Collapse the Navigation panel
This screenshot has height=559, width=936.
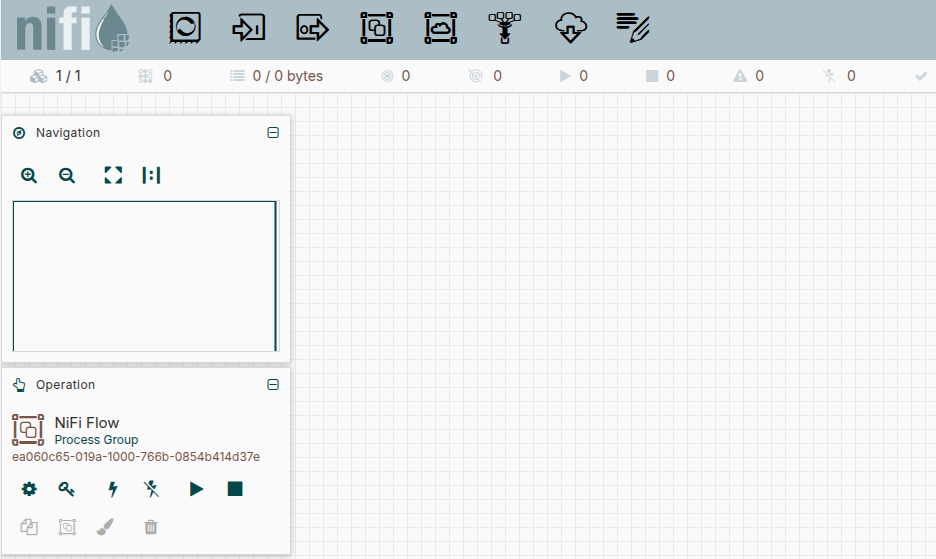[273, 133]
